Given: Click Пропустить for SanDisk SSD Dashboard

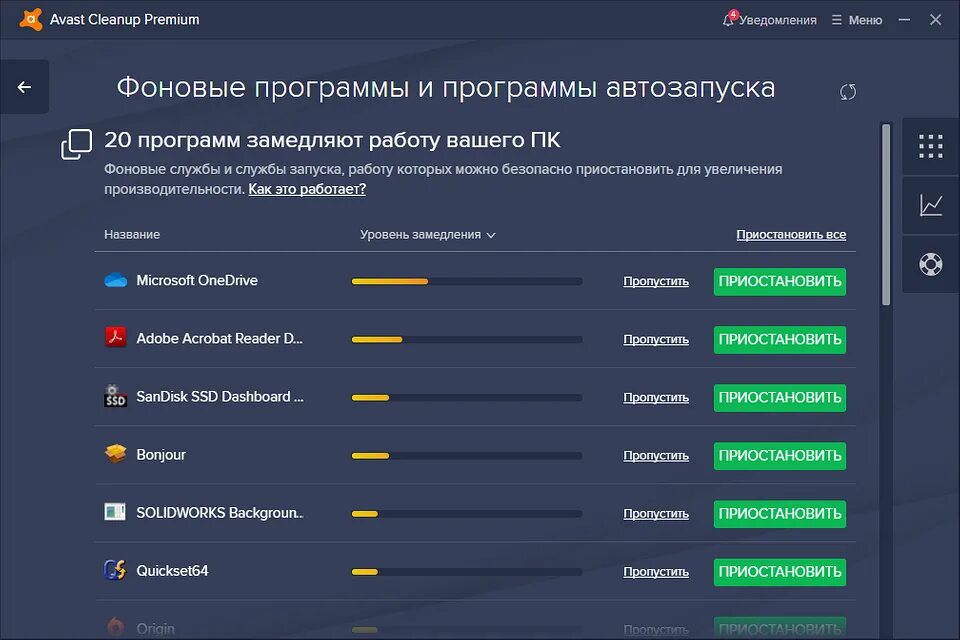Looking at the screenshot, I should 656,397.
